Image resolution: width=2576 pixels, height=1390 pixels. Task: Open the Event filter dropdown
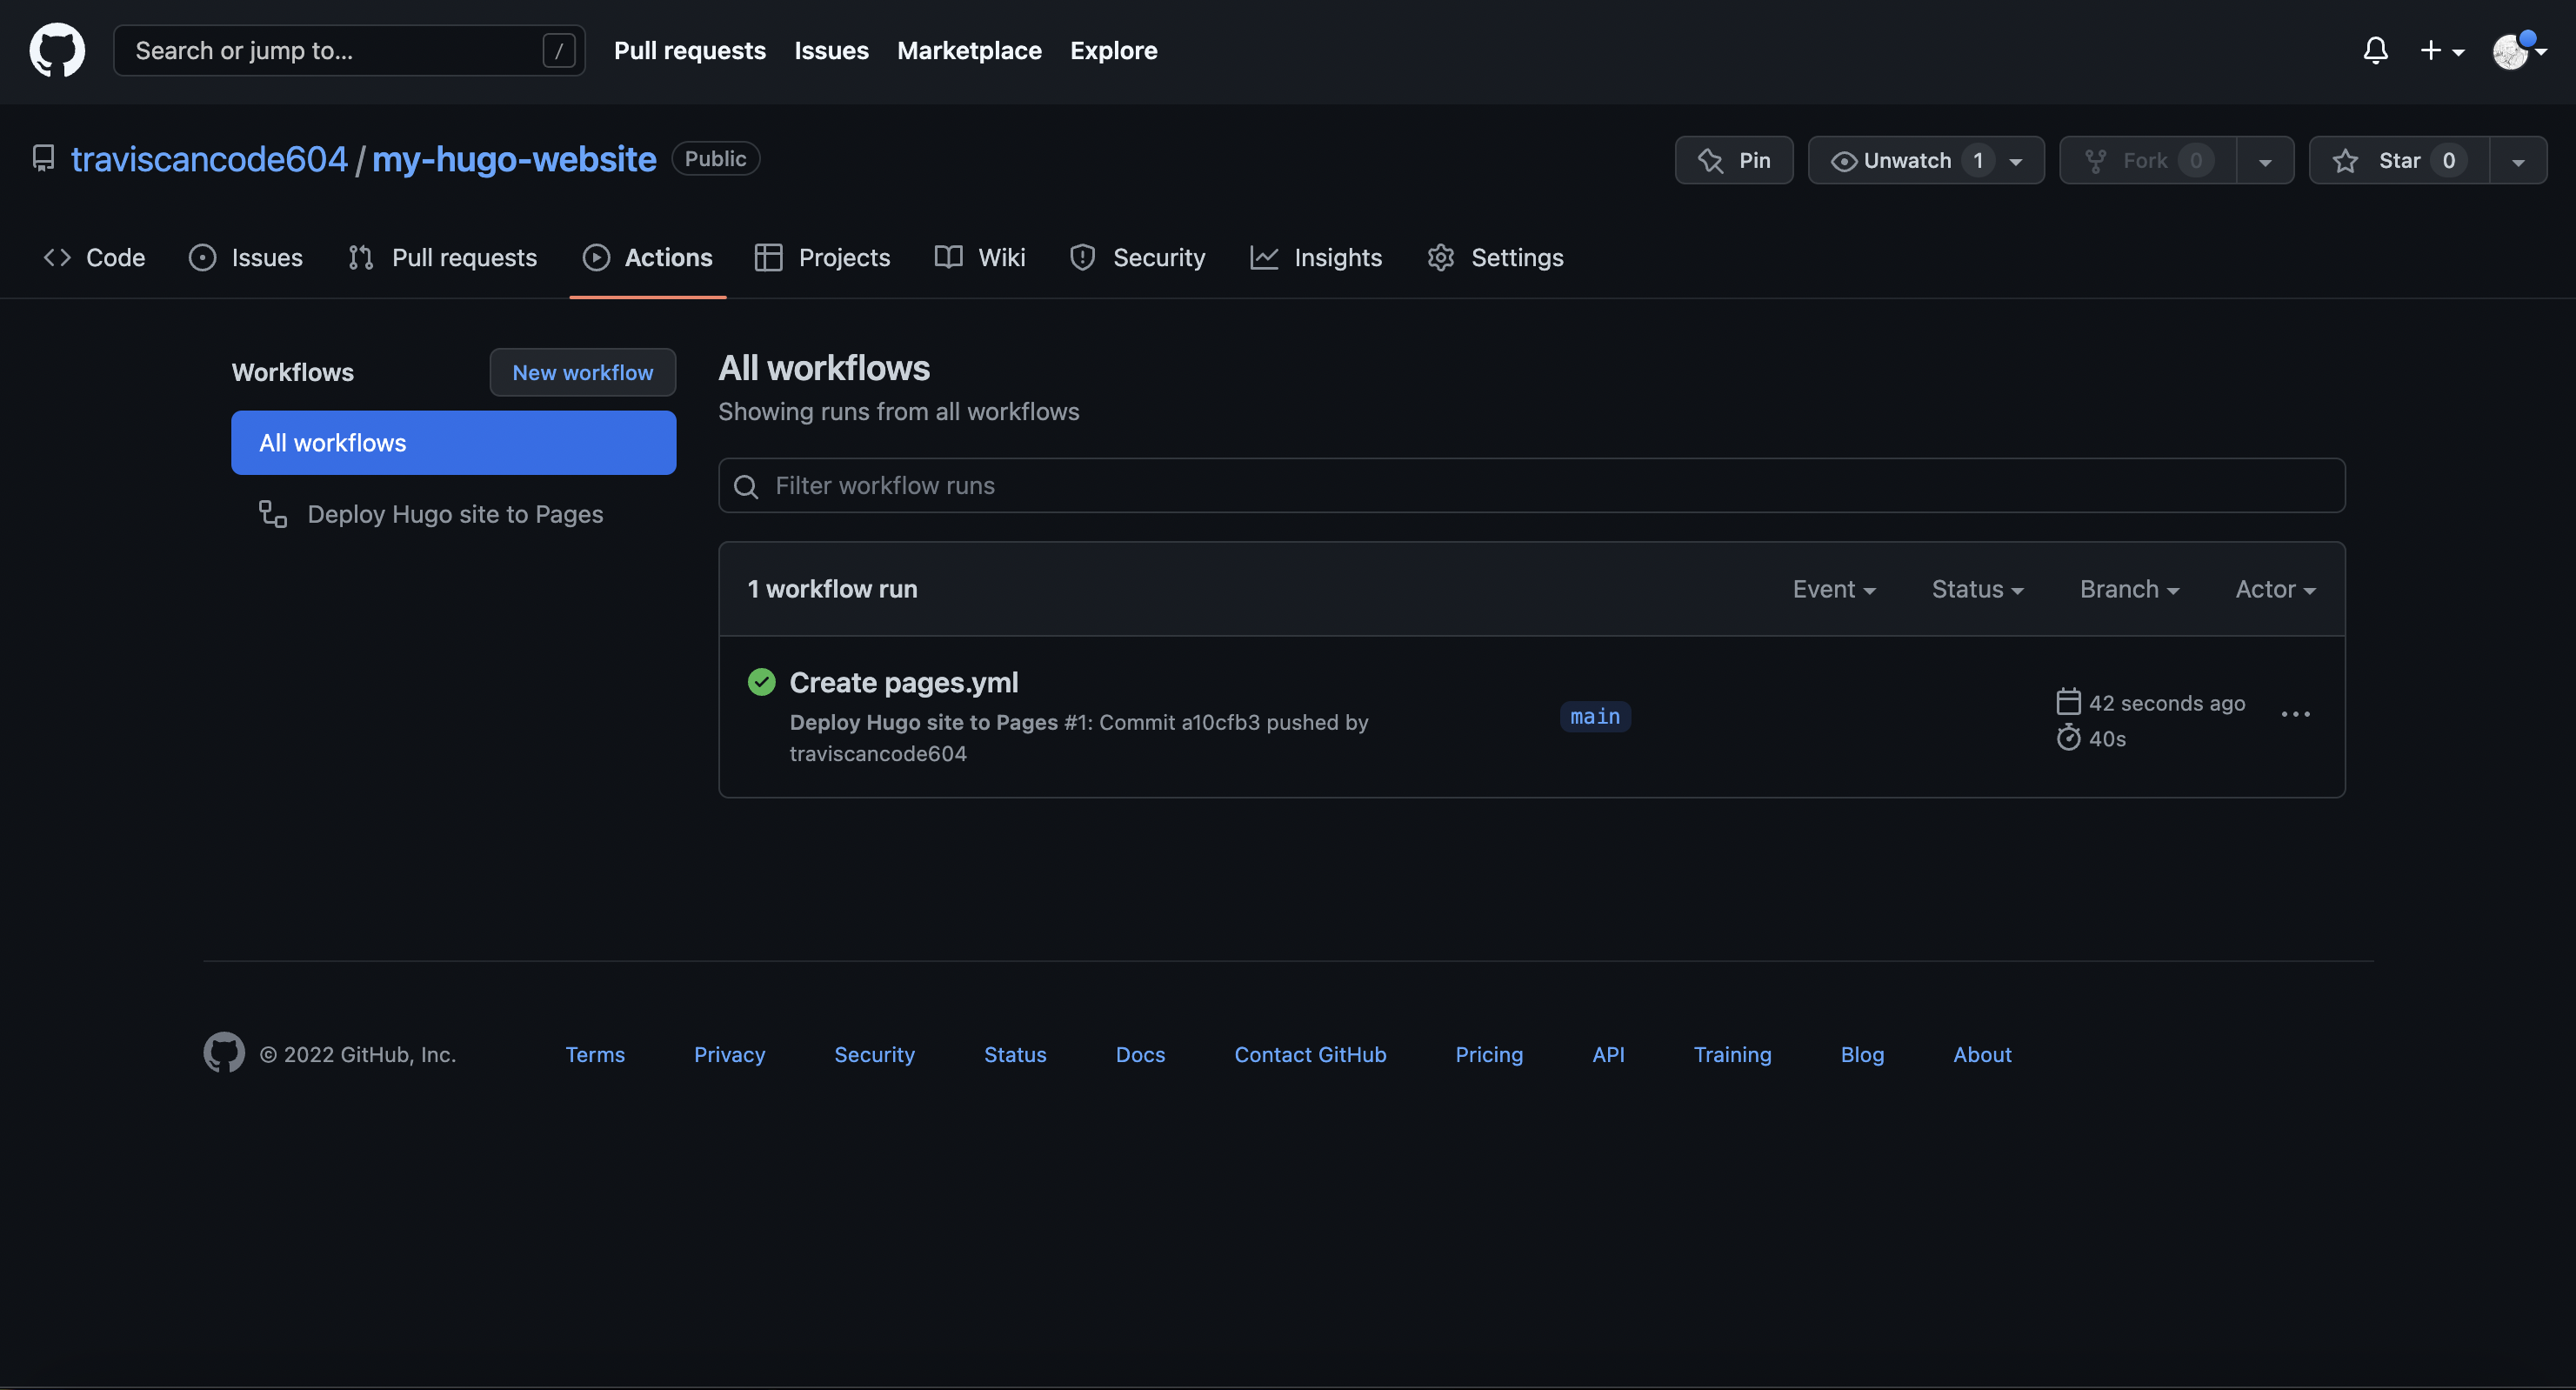(x=1834, y=589)
